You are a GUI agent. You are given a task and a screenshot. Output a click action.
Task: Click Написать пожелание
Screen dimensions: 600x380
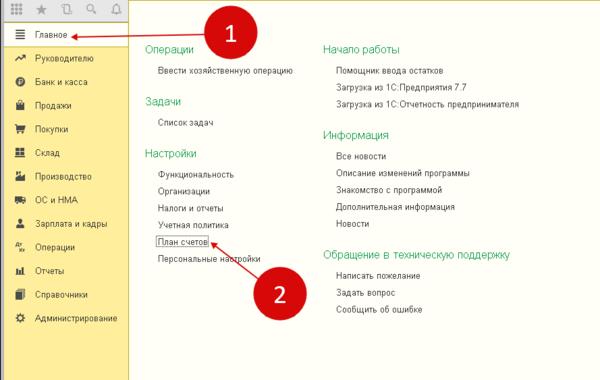(x=378, y=276)
